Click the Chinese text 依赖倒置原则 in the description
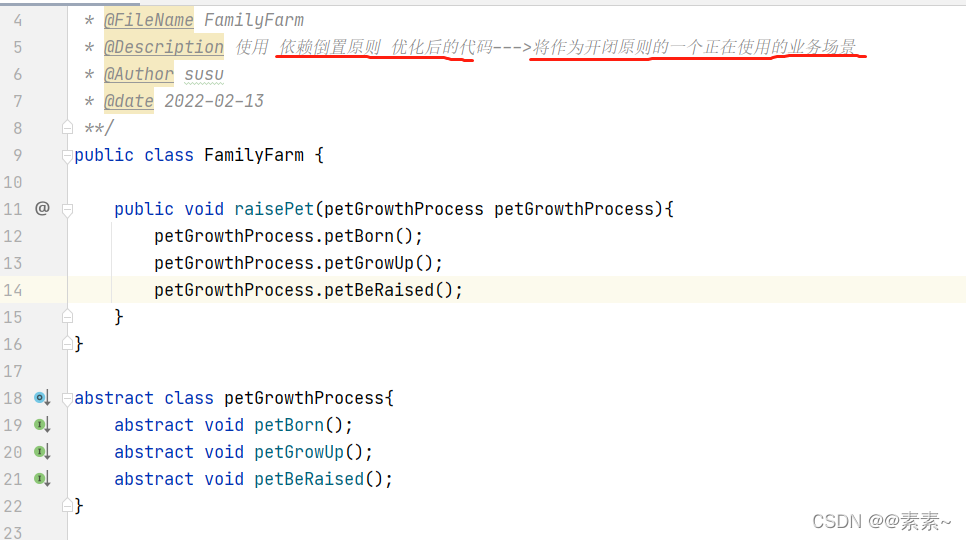The width and height of the screenshot is (966, 540). click(x=330, y=47)
